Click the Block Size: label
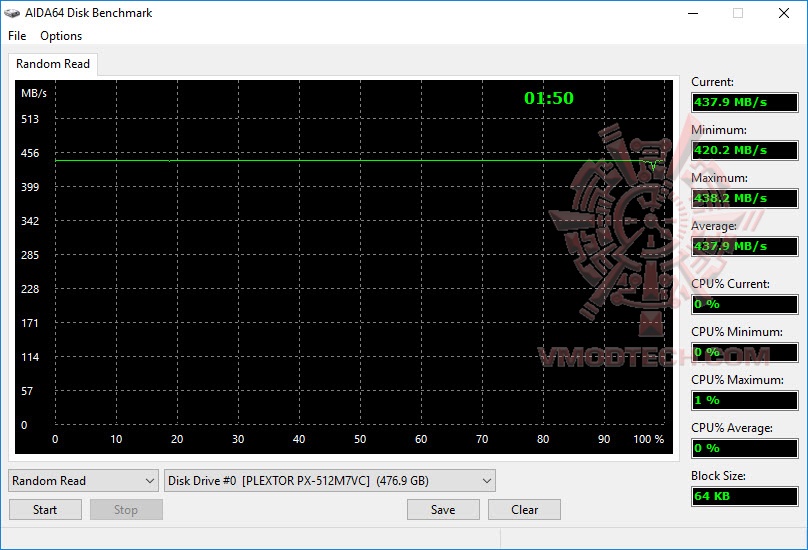 [x=718, y=476]
